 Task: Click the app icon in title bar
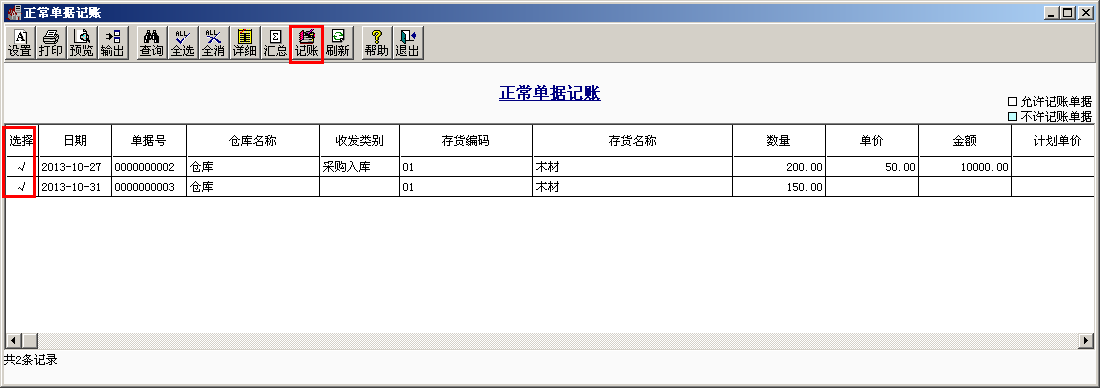click(x=13, y=12)
